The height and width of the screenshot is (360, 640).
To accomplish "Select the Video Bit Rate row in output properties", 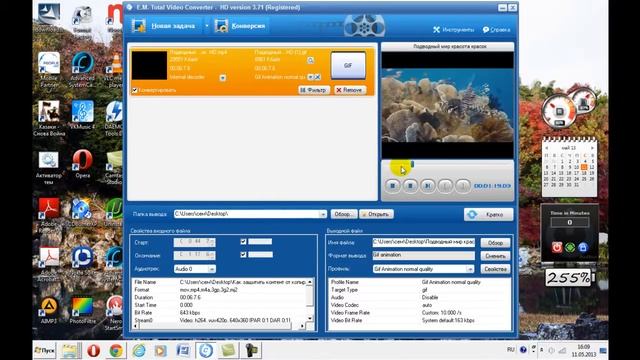I will pyautogui.click(x=419, y=320).
